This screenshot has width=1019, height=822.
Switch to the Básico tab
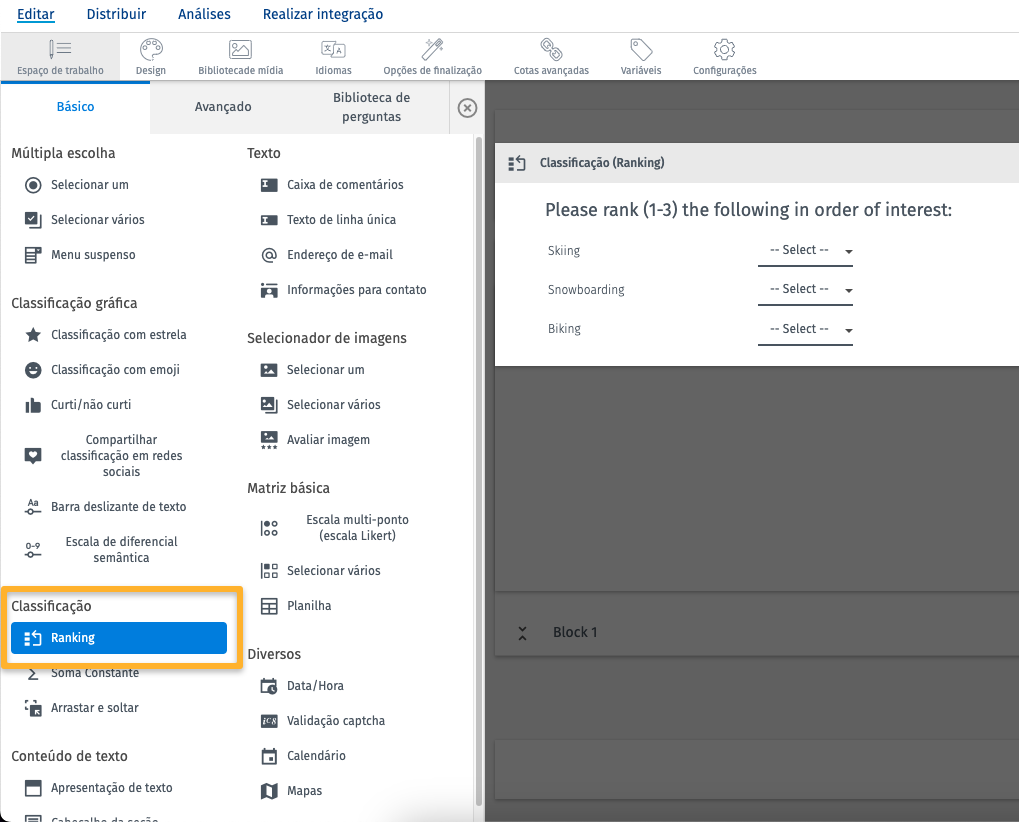point(75,107)
